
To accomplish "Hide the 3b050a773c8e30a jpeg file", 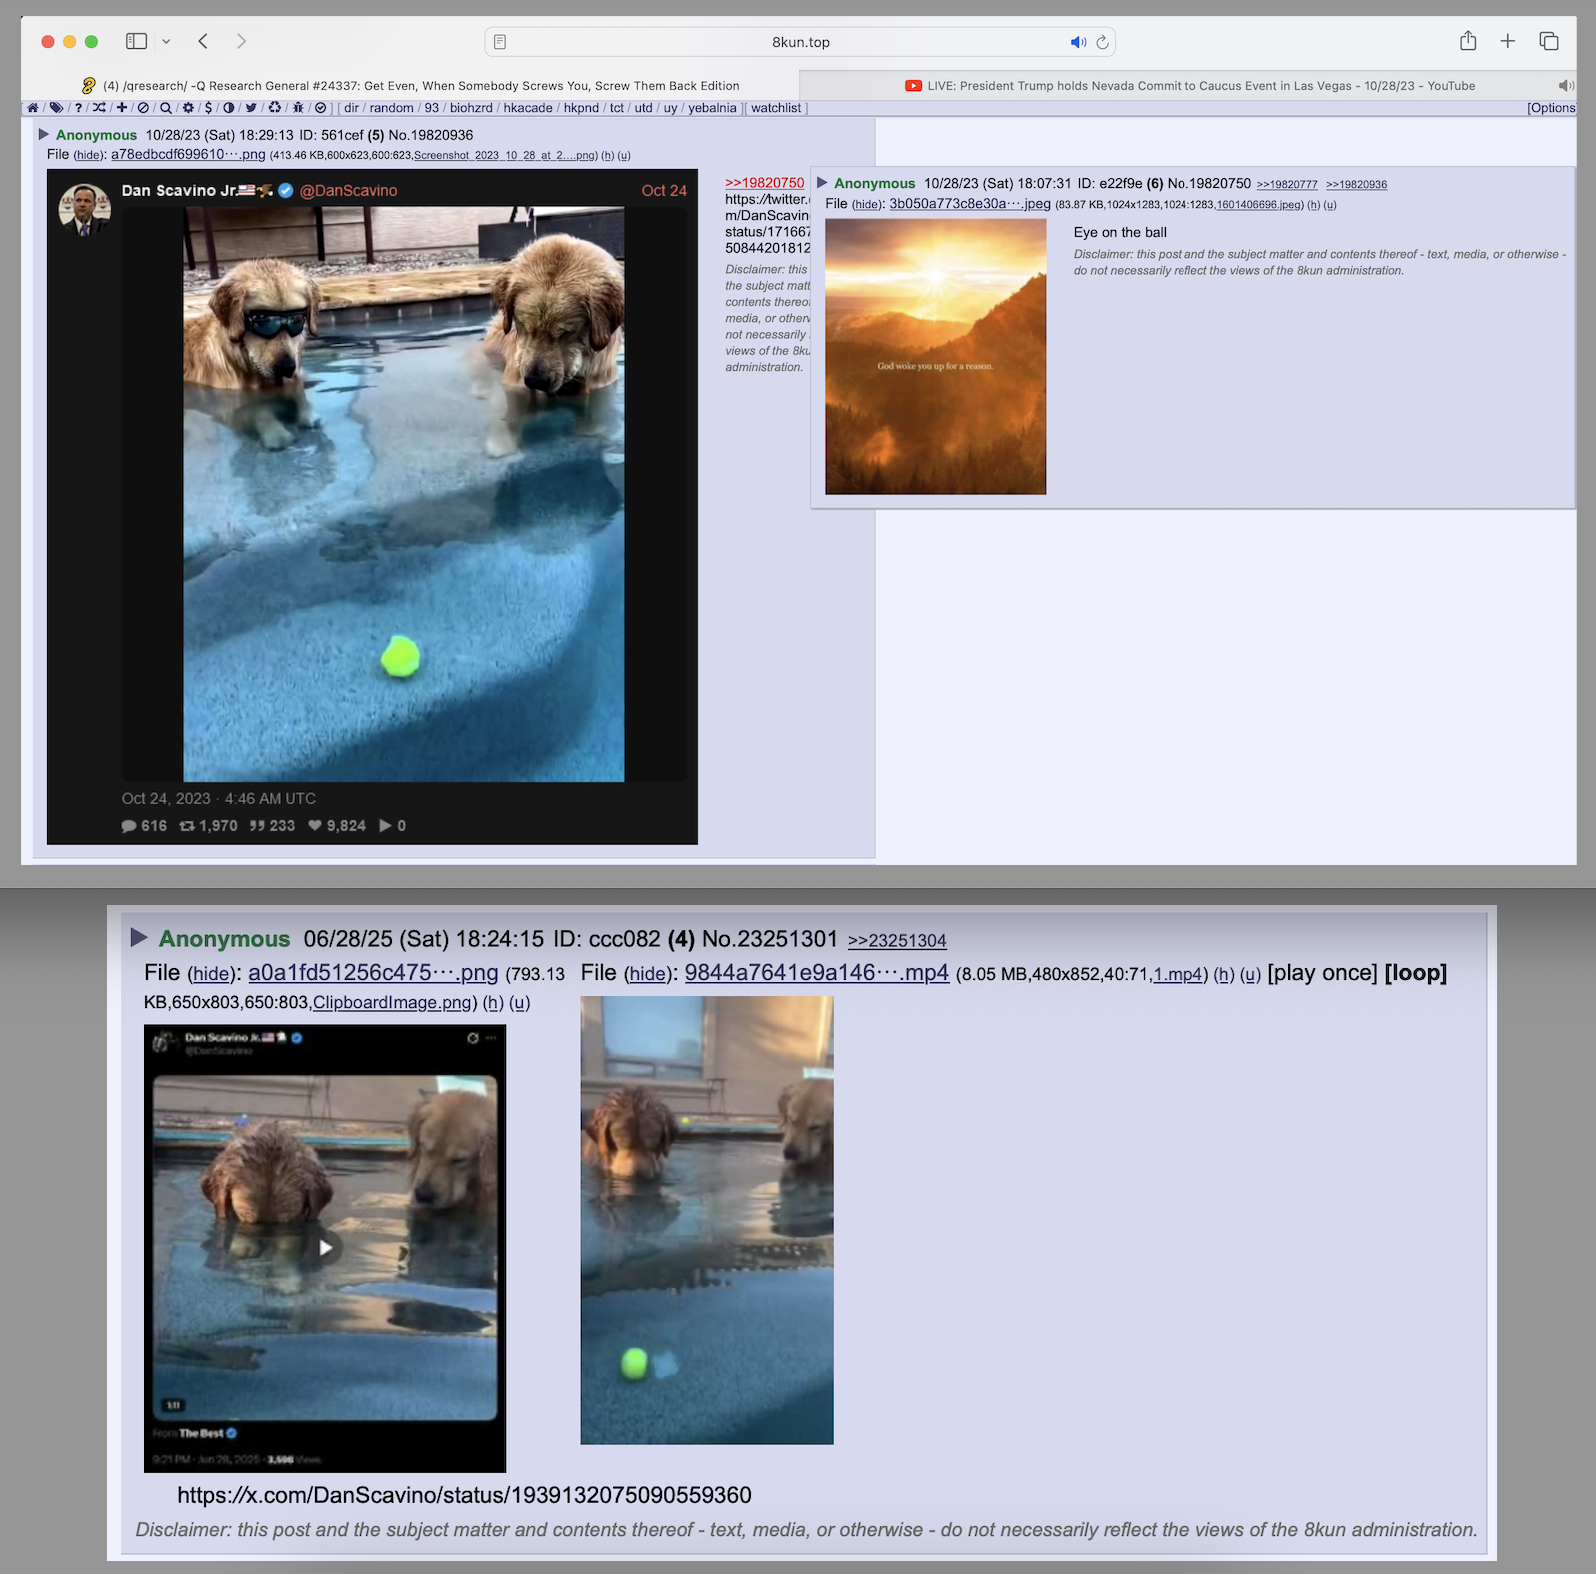I will pyautogui.click(x=867, y=205).
